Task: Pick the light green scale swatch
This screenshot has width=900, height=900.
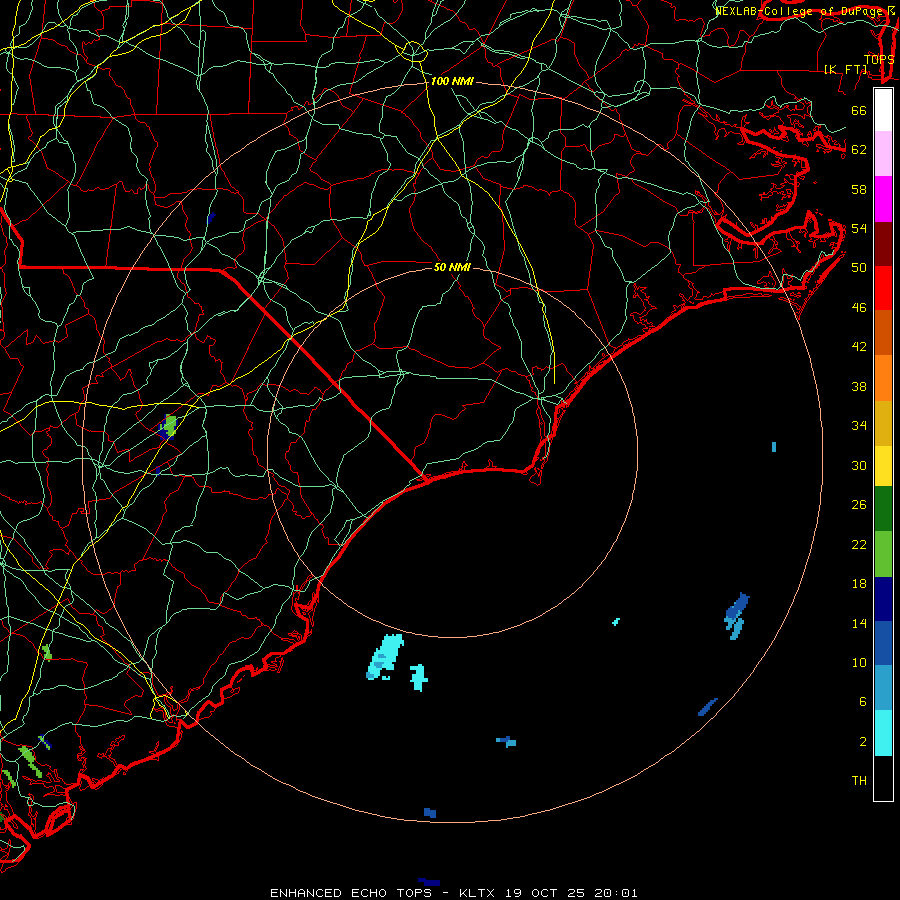Action: click(x=883, y=554)
